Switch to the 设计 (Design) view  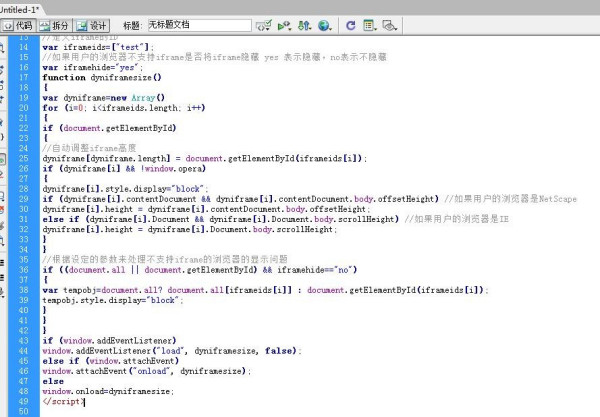(92, 26)
